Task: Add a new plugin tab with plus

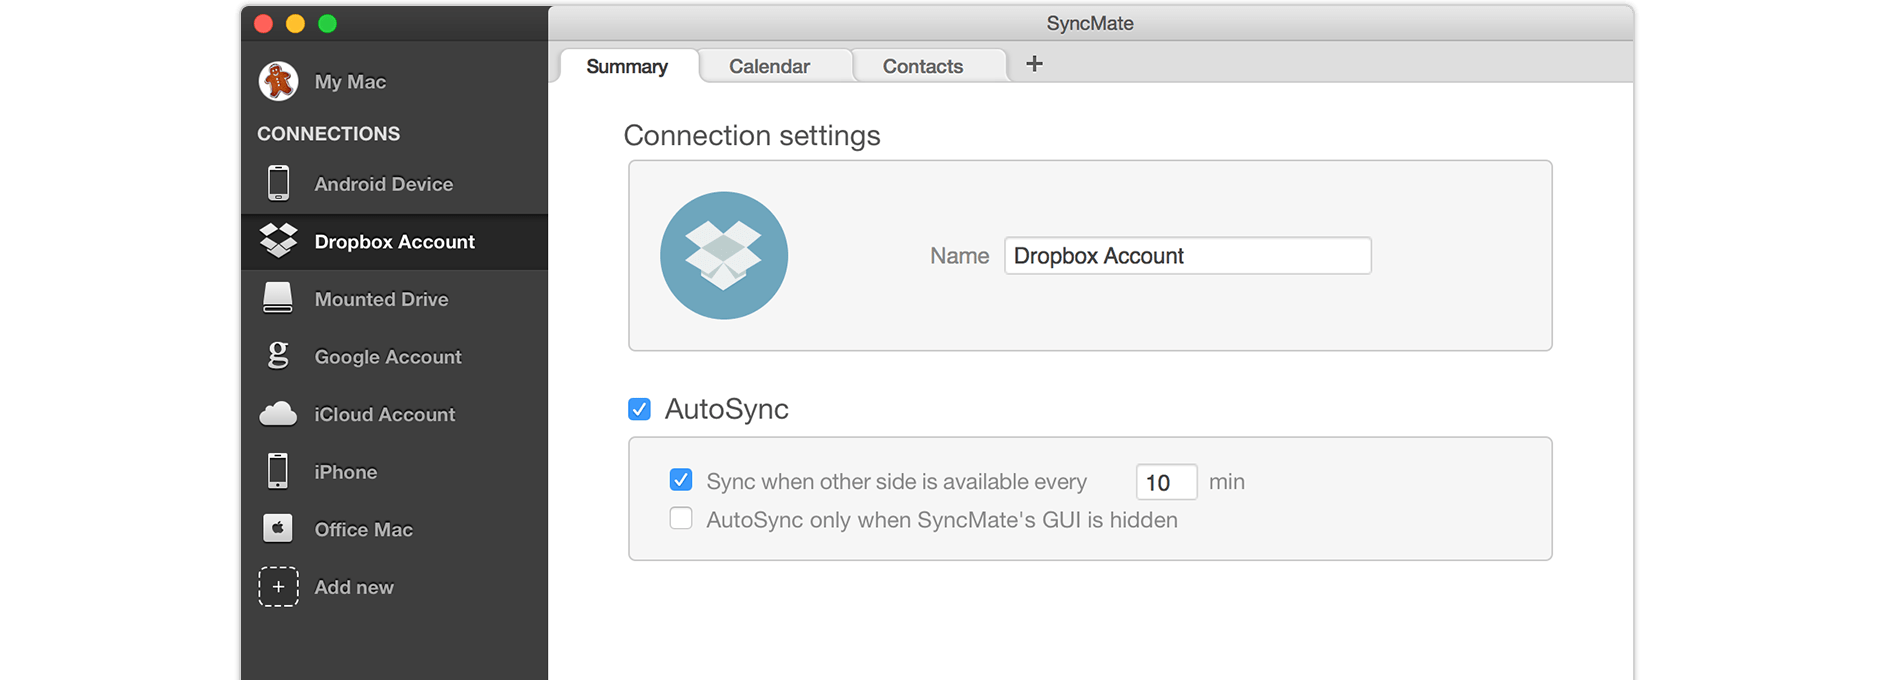Action: coord(1034,64)
